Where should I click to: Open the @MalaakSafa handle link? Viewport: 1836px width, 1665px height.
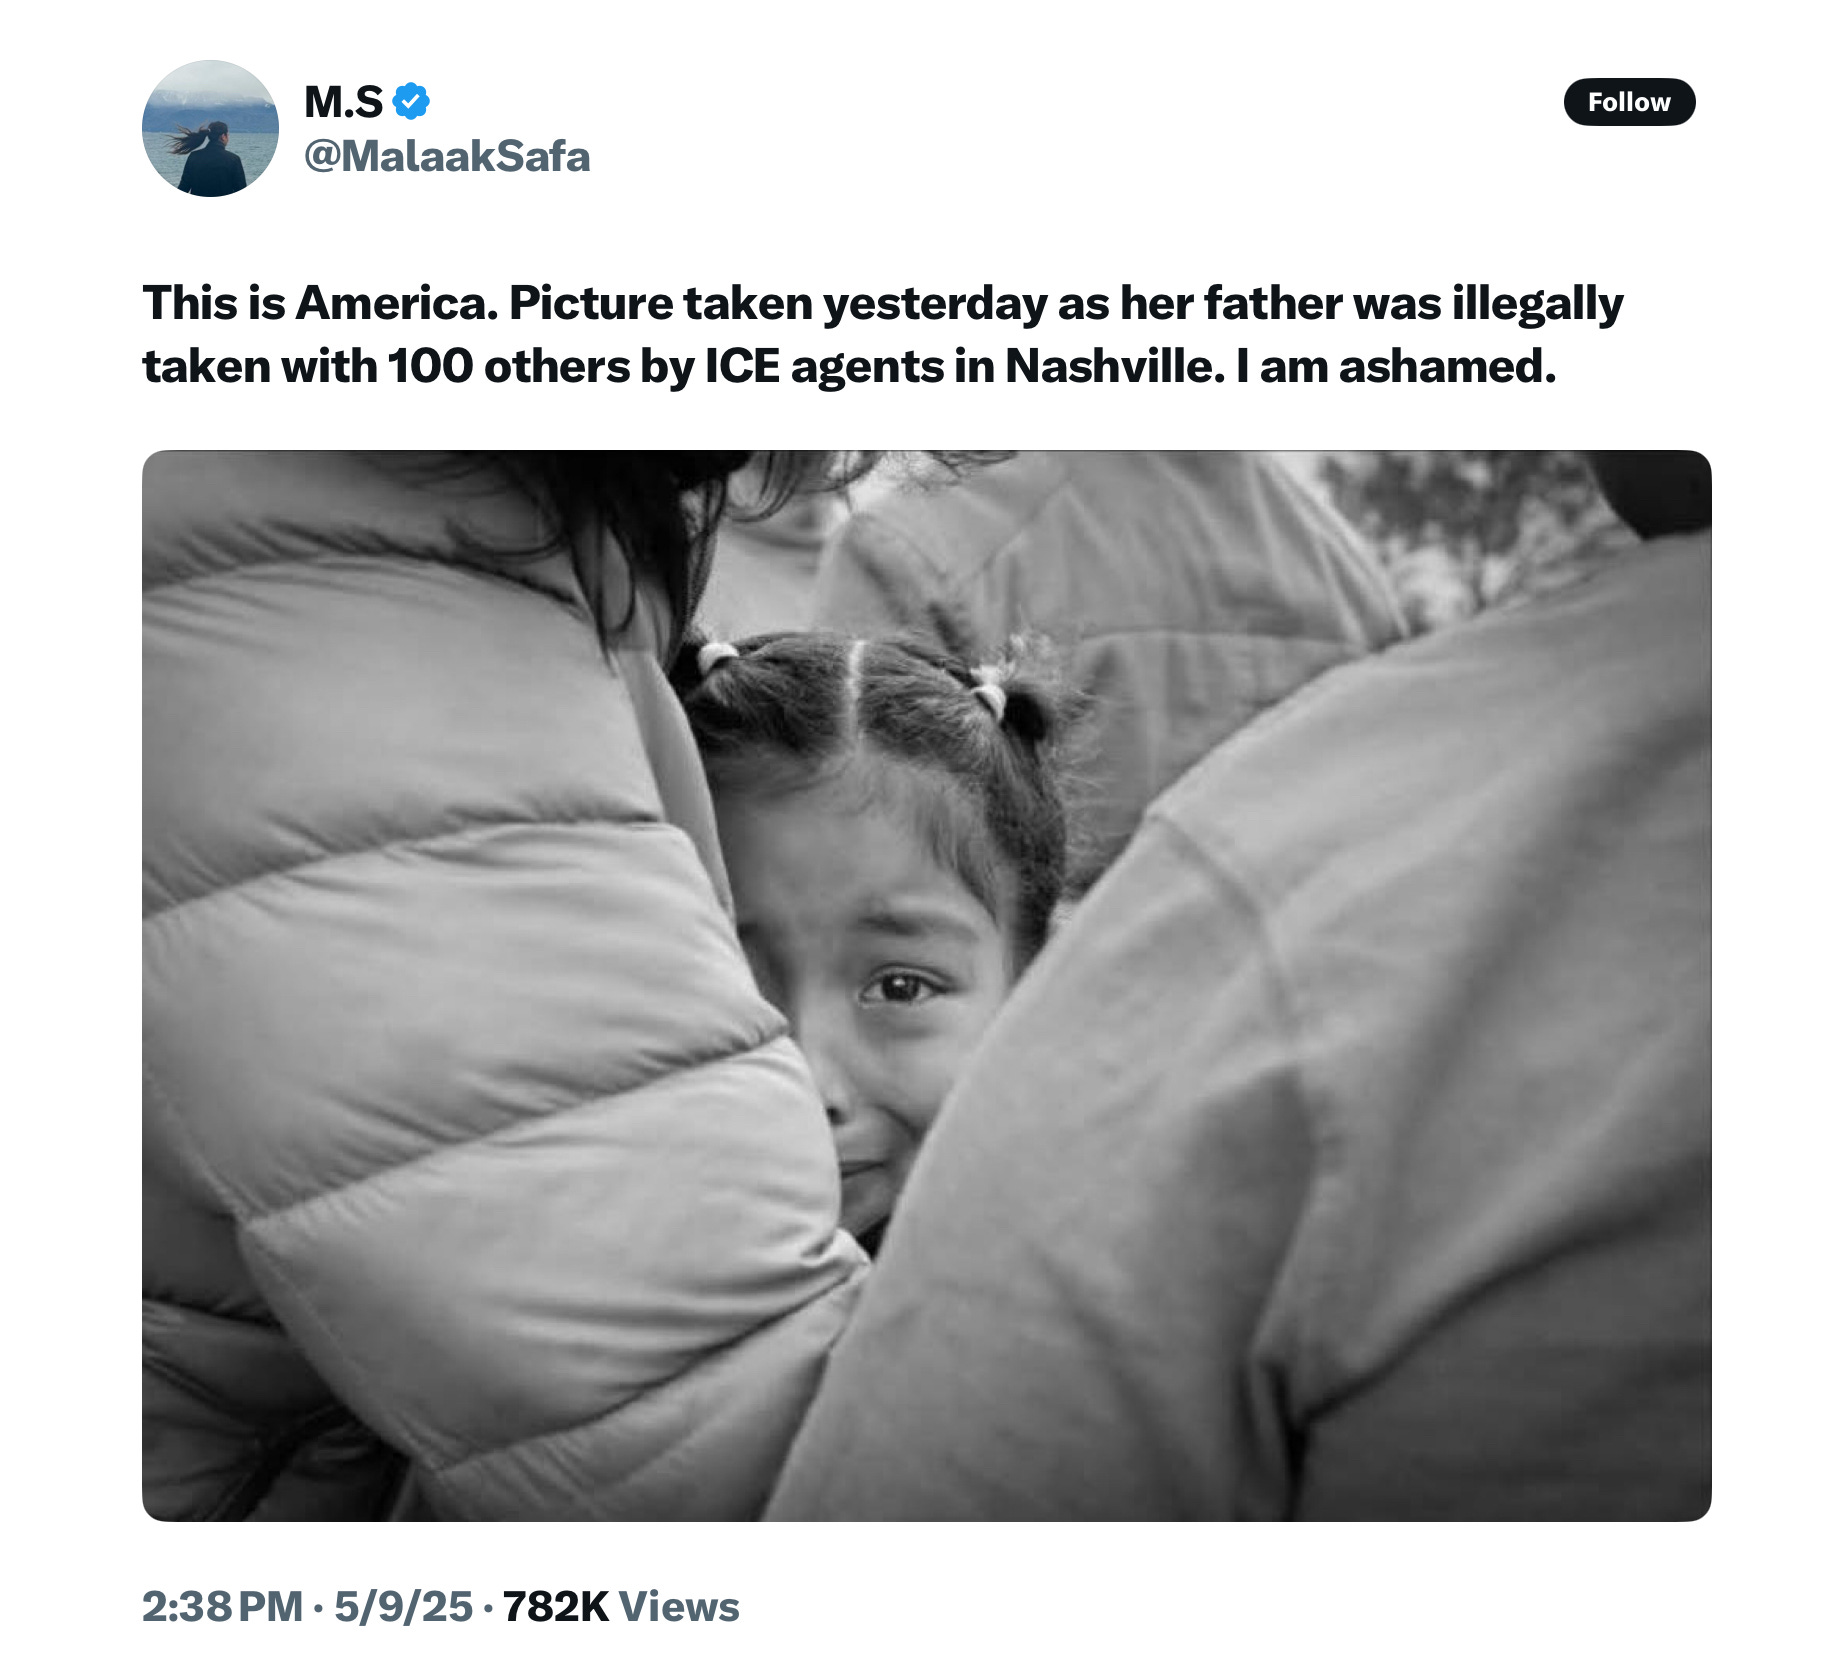point(446,157)
